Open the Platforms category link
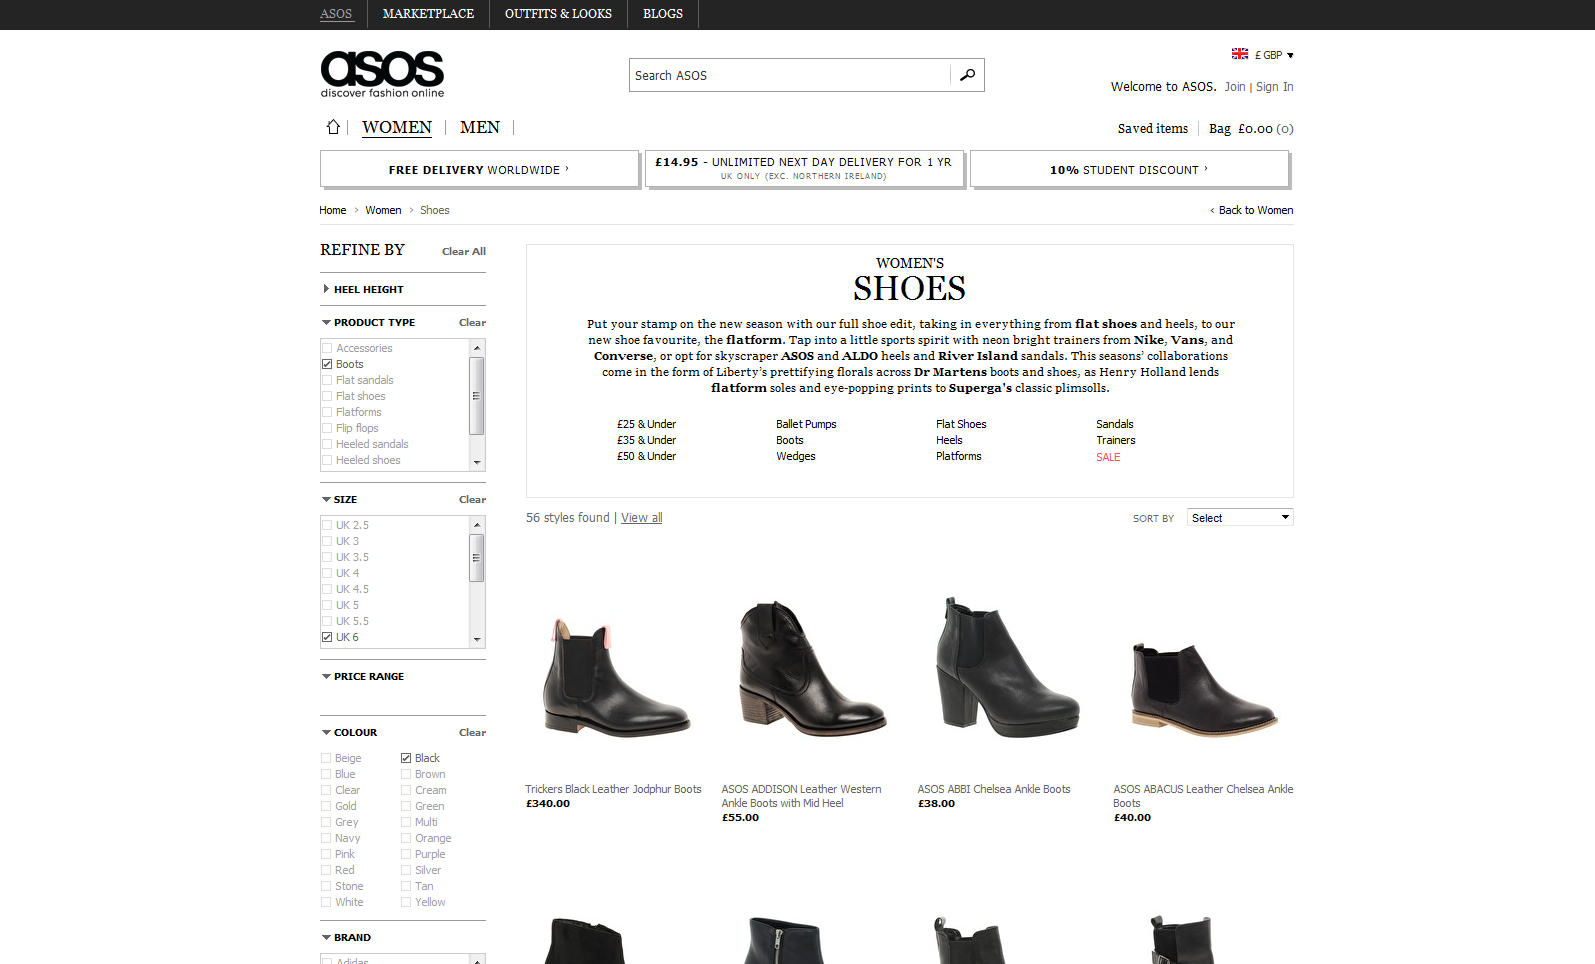The height and width of the screenshot is (964, 1595). [959, 456]
